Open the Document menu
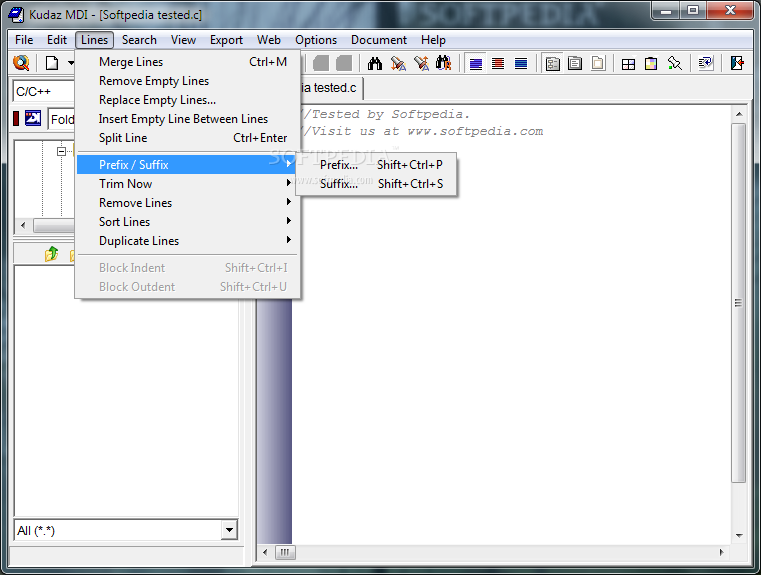The height and width of the screenshot is (575, 761). [x=379, y=40]
